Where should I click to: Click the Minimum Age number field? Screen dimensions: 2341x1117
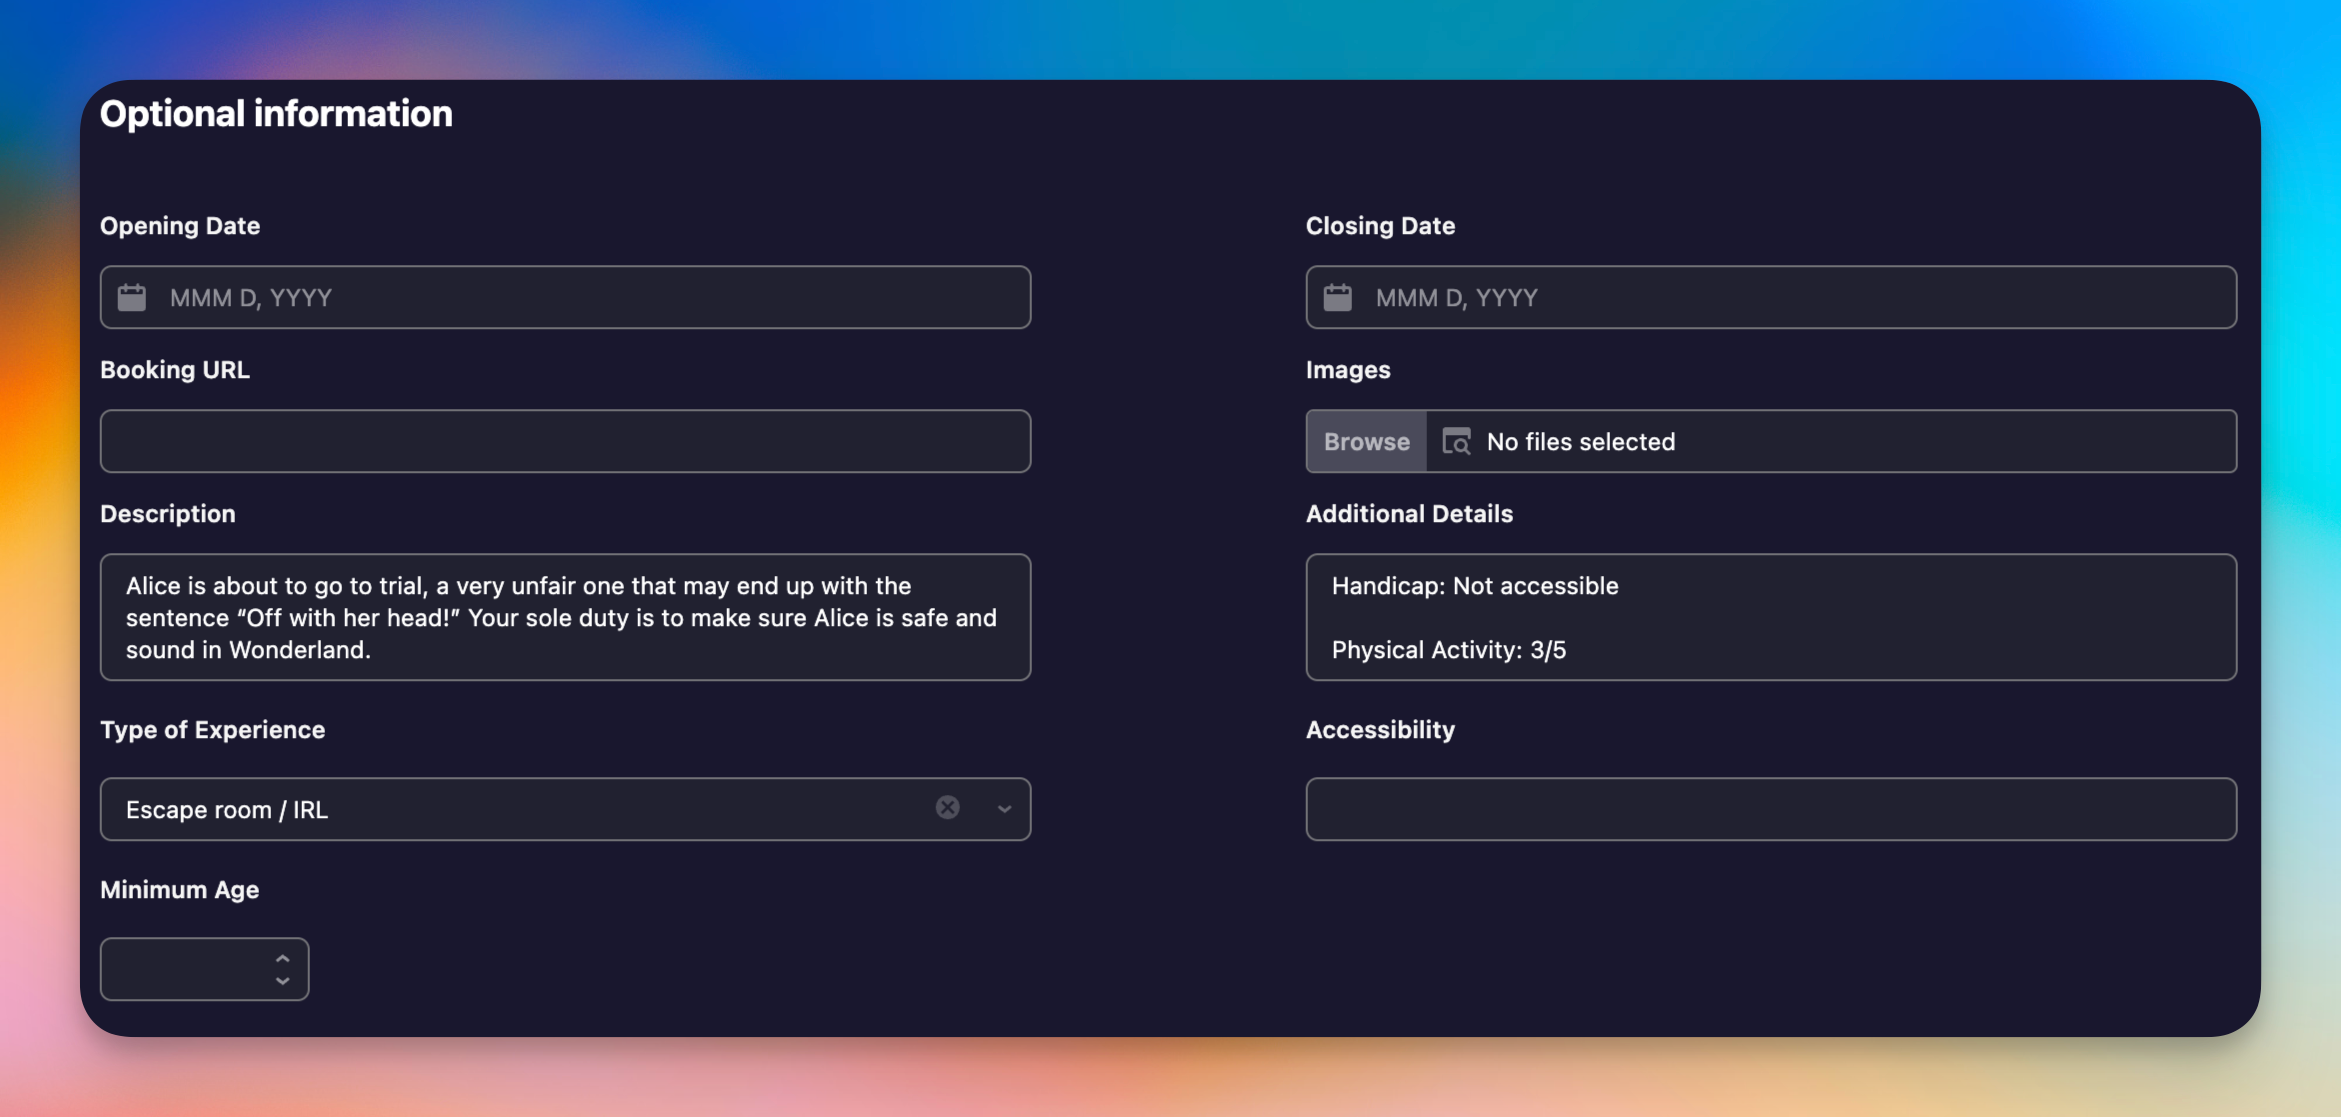(x=185, y=969)
